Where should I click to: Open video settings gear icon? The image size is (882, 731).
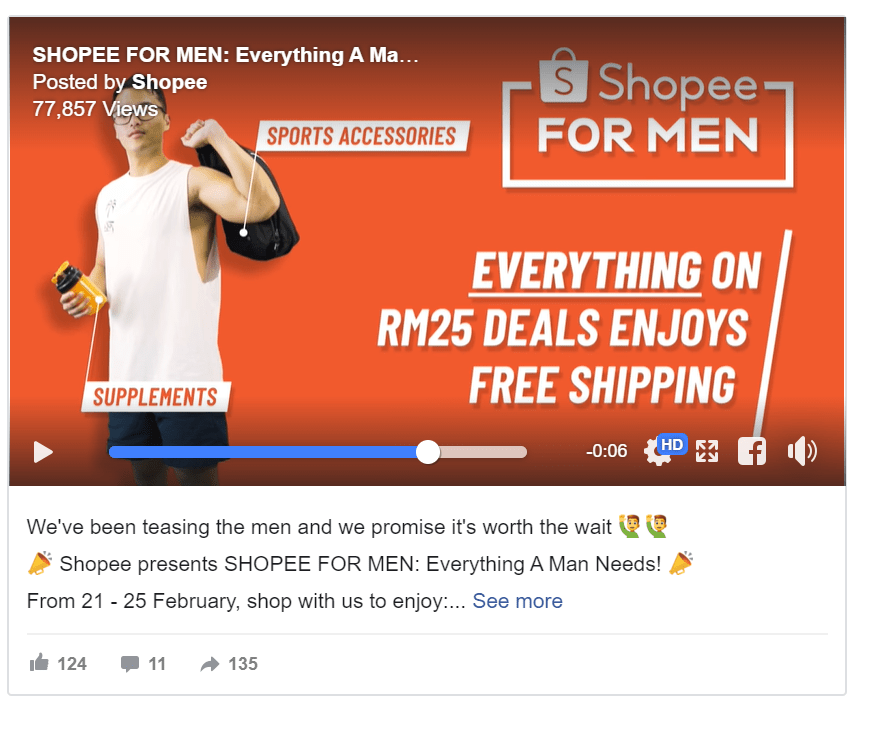656,453
